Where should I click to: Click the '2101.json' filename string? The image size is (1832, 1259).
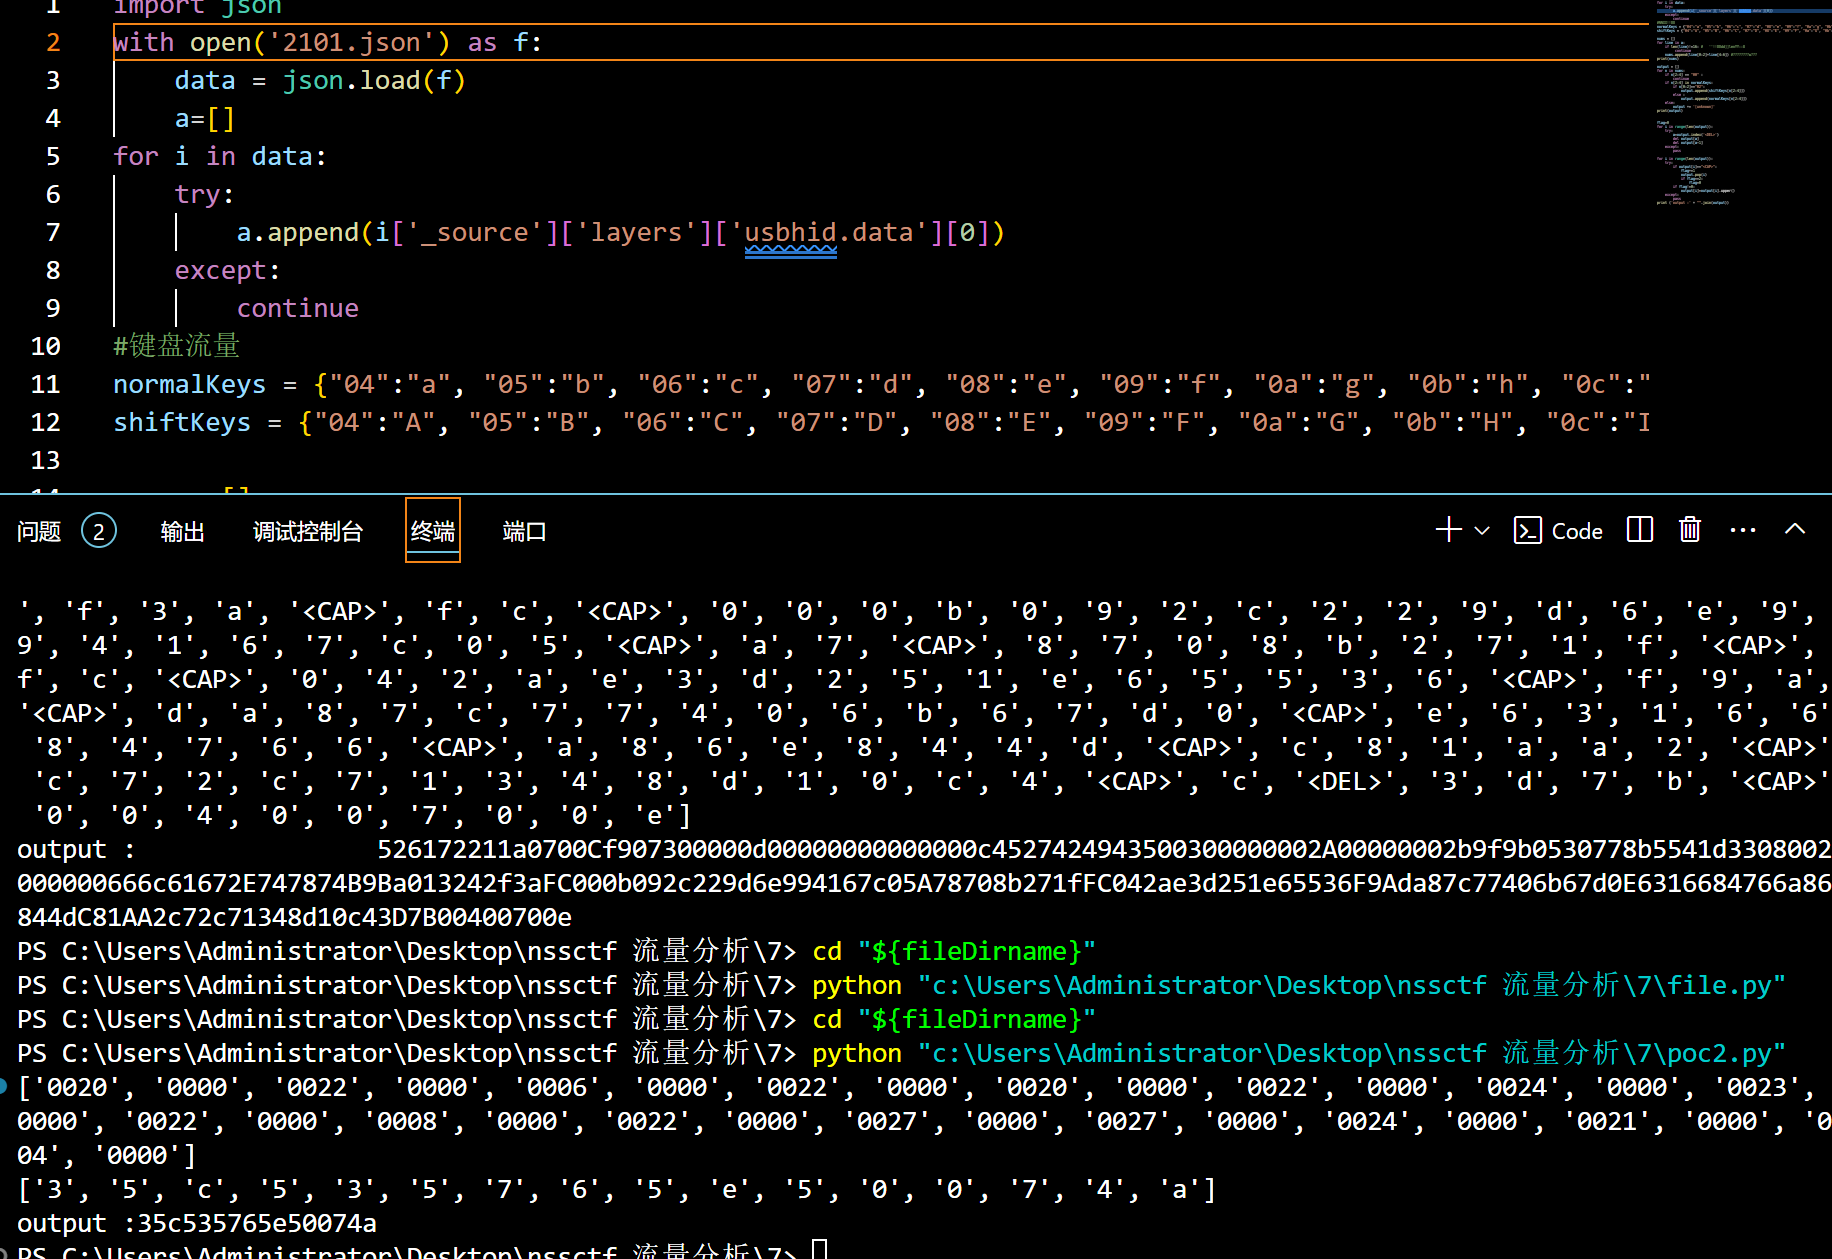point(351,42)
